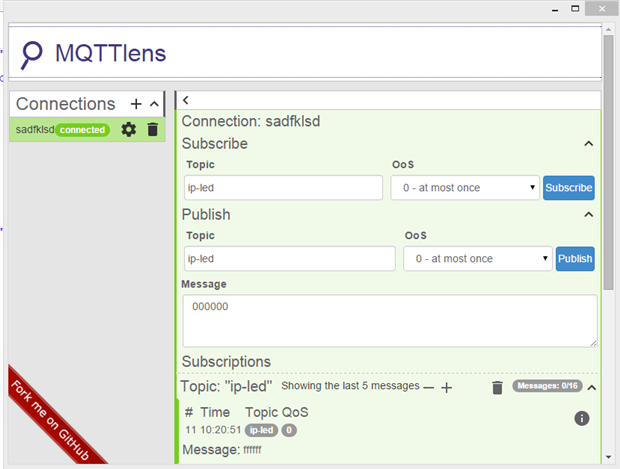Increase number of shown messages with plus
The image size is (620, 469).
click(x=447, y=387)
